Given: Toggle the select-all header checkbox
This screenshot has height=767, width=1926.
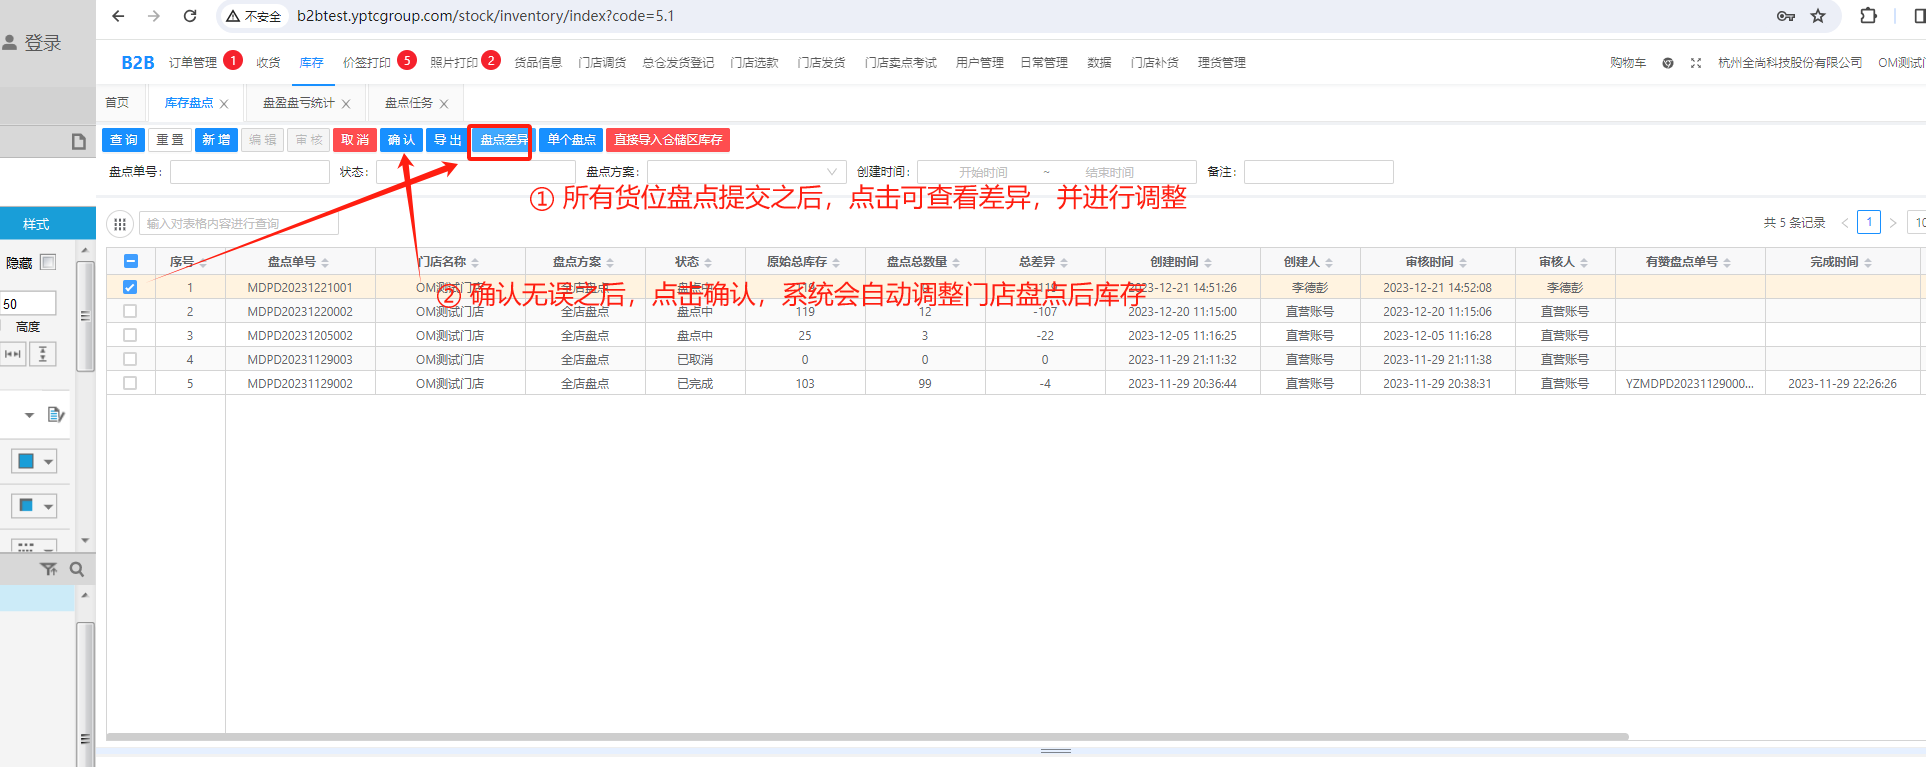Looking at the screenshot, I should tap(131, 261).
